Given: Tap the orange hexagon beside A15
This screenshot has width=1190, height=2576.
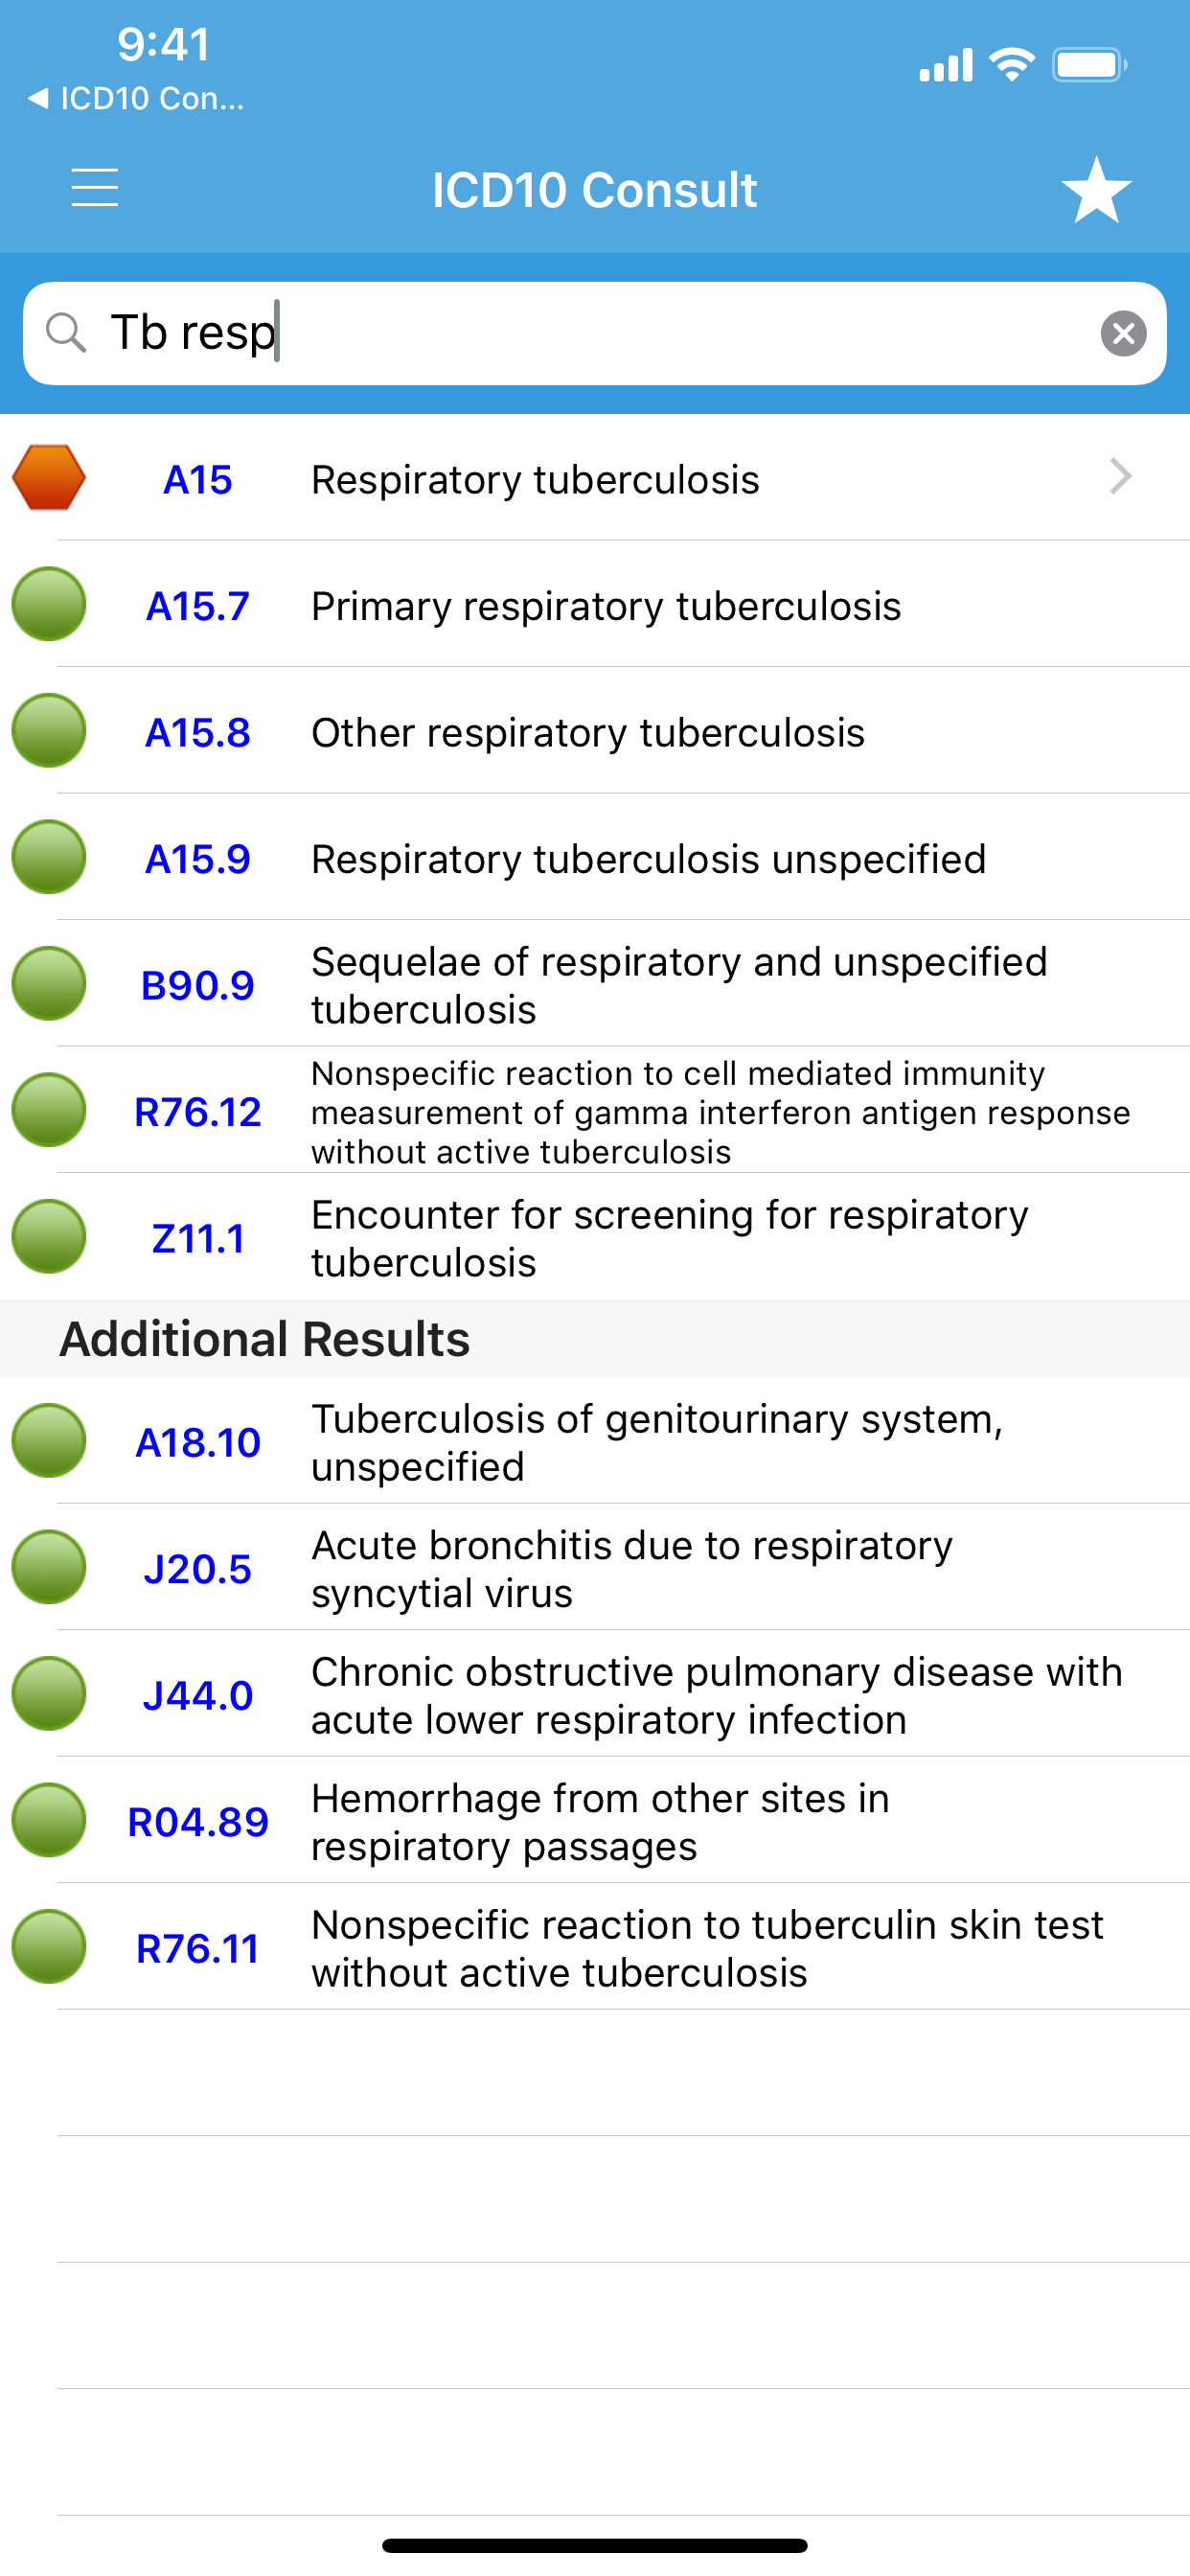Looking at the screenshot, I should (48, 478).
